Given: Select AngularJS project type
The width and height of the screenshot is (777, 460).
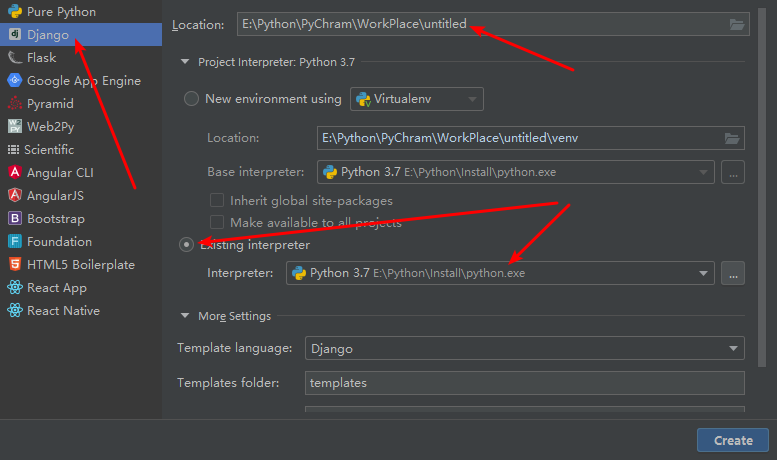Looking at the screenshot, I should tap(55, 195).
